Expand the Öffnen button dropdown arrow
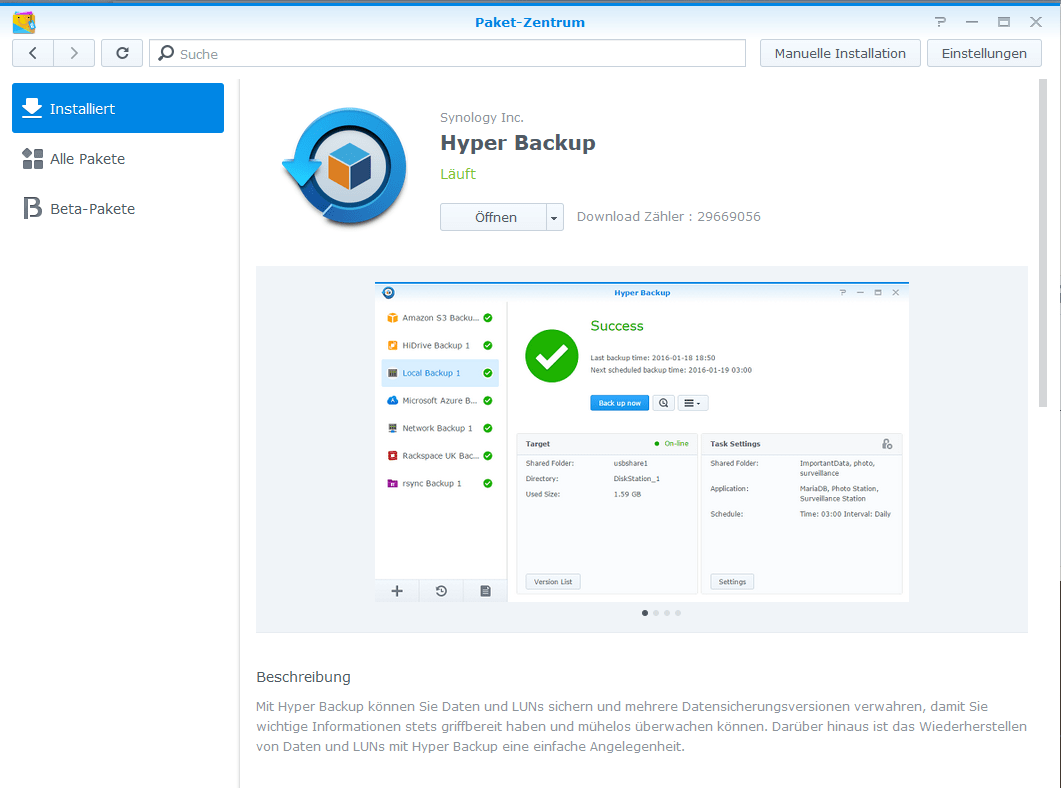 [552, 217]
